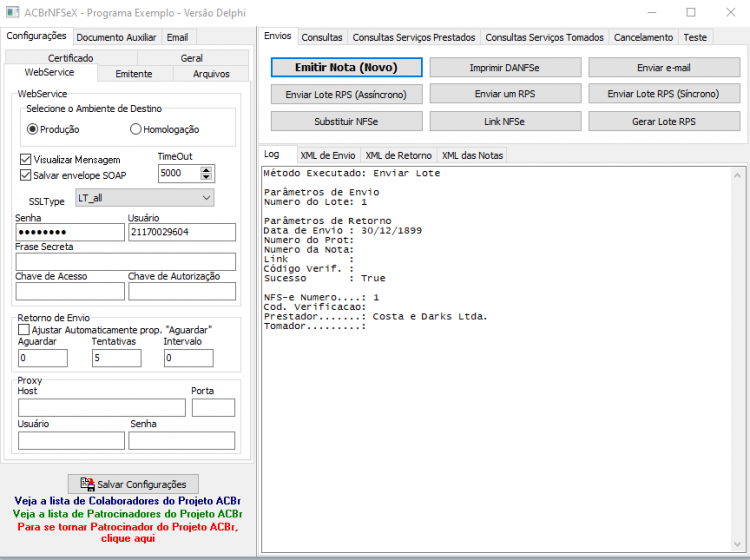Click the Imprimir DANFSe button

click(505, 67)
